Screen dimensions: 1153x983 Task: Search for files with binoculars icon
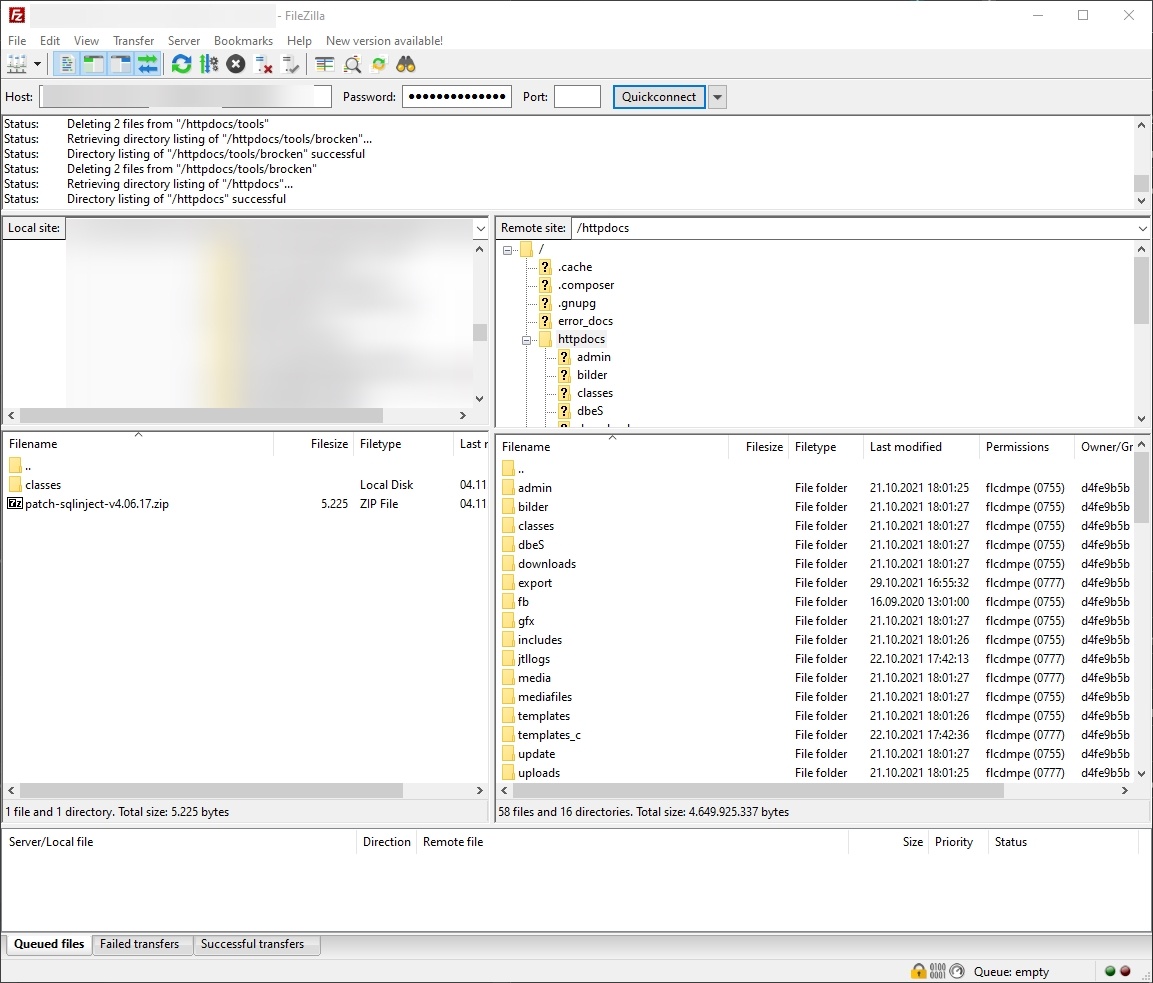pos(406,65)
